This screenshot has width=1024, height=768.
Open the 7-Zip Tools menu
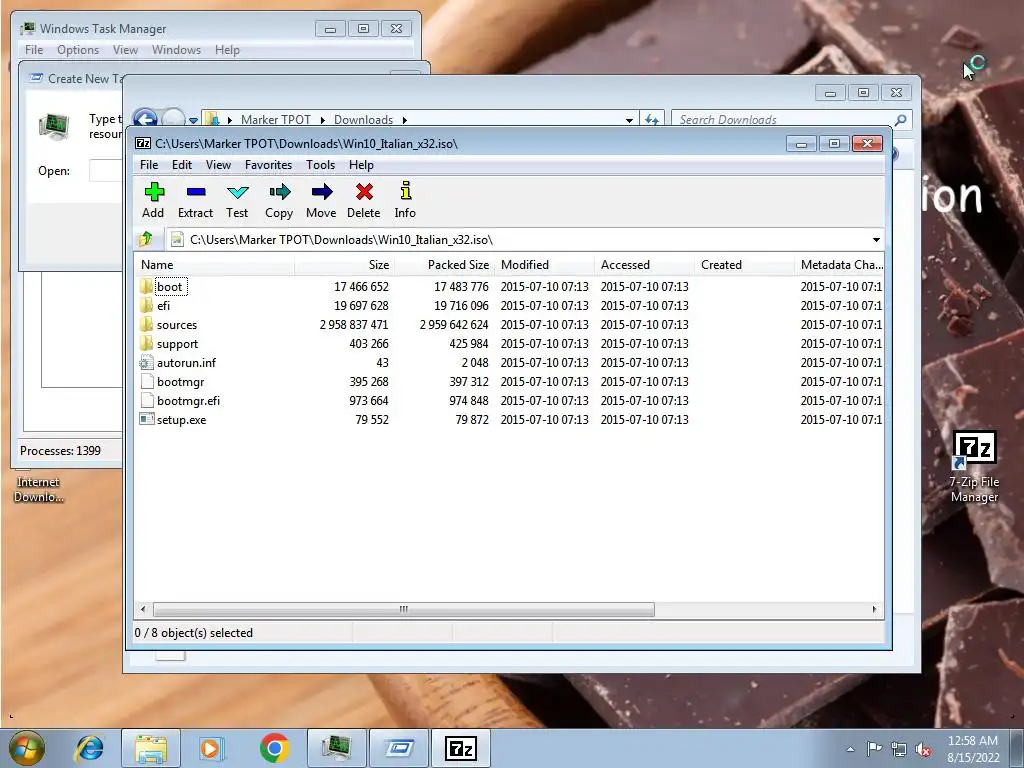(321, 165)
